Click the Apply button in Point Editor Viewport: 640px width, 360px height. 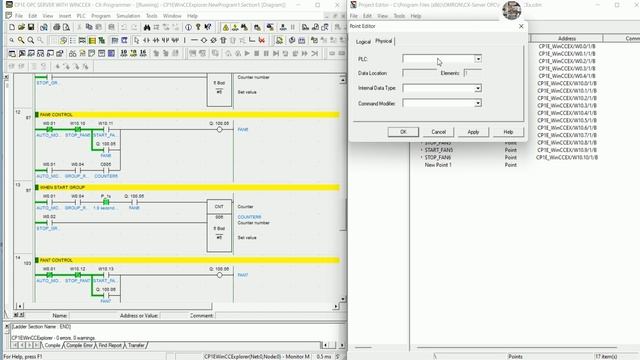tap(473, 132)
